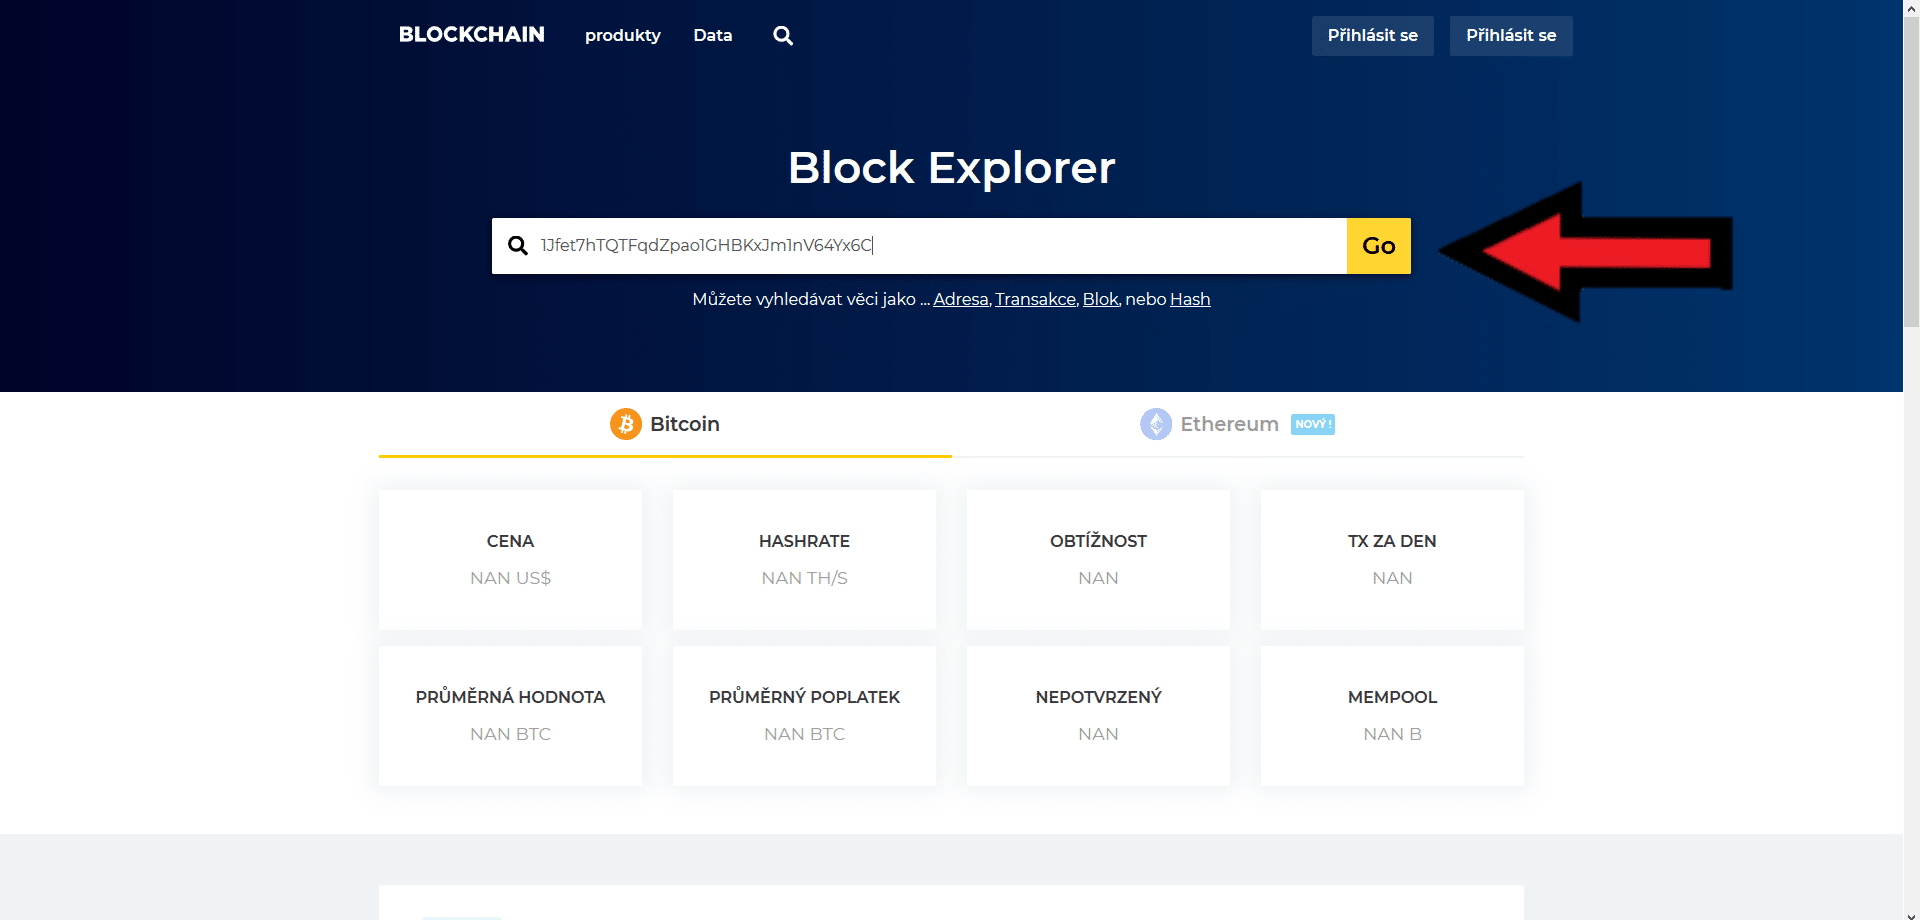Switch to the Bitcoin tab

click(x=665, y=425)
